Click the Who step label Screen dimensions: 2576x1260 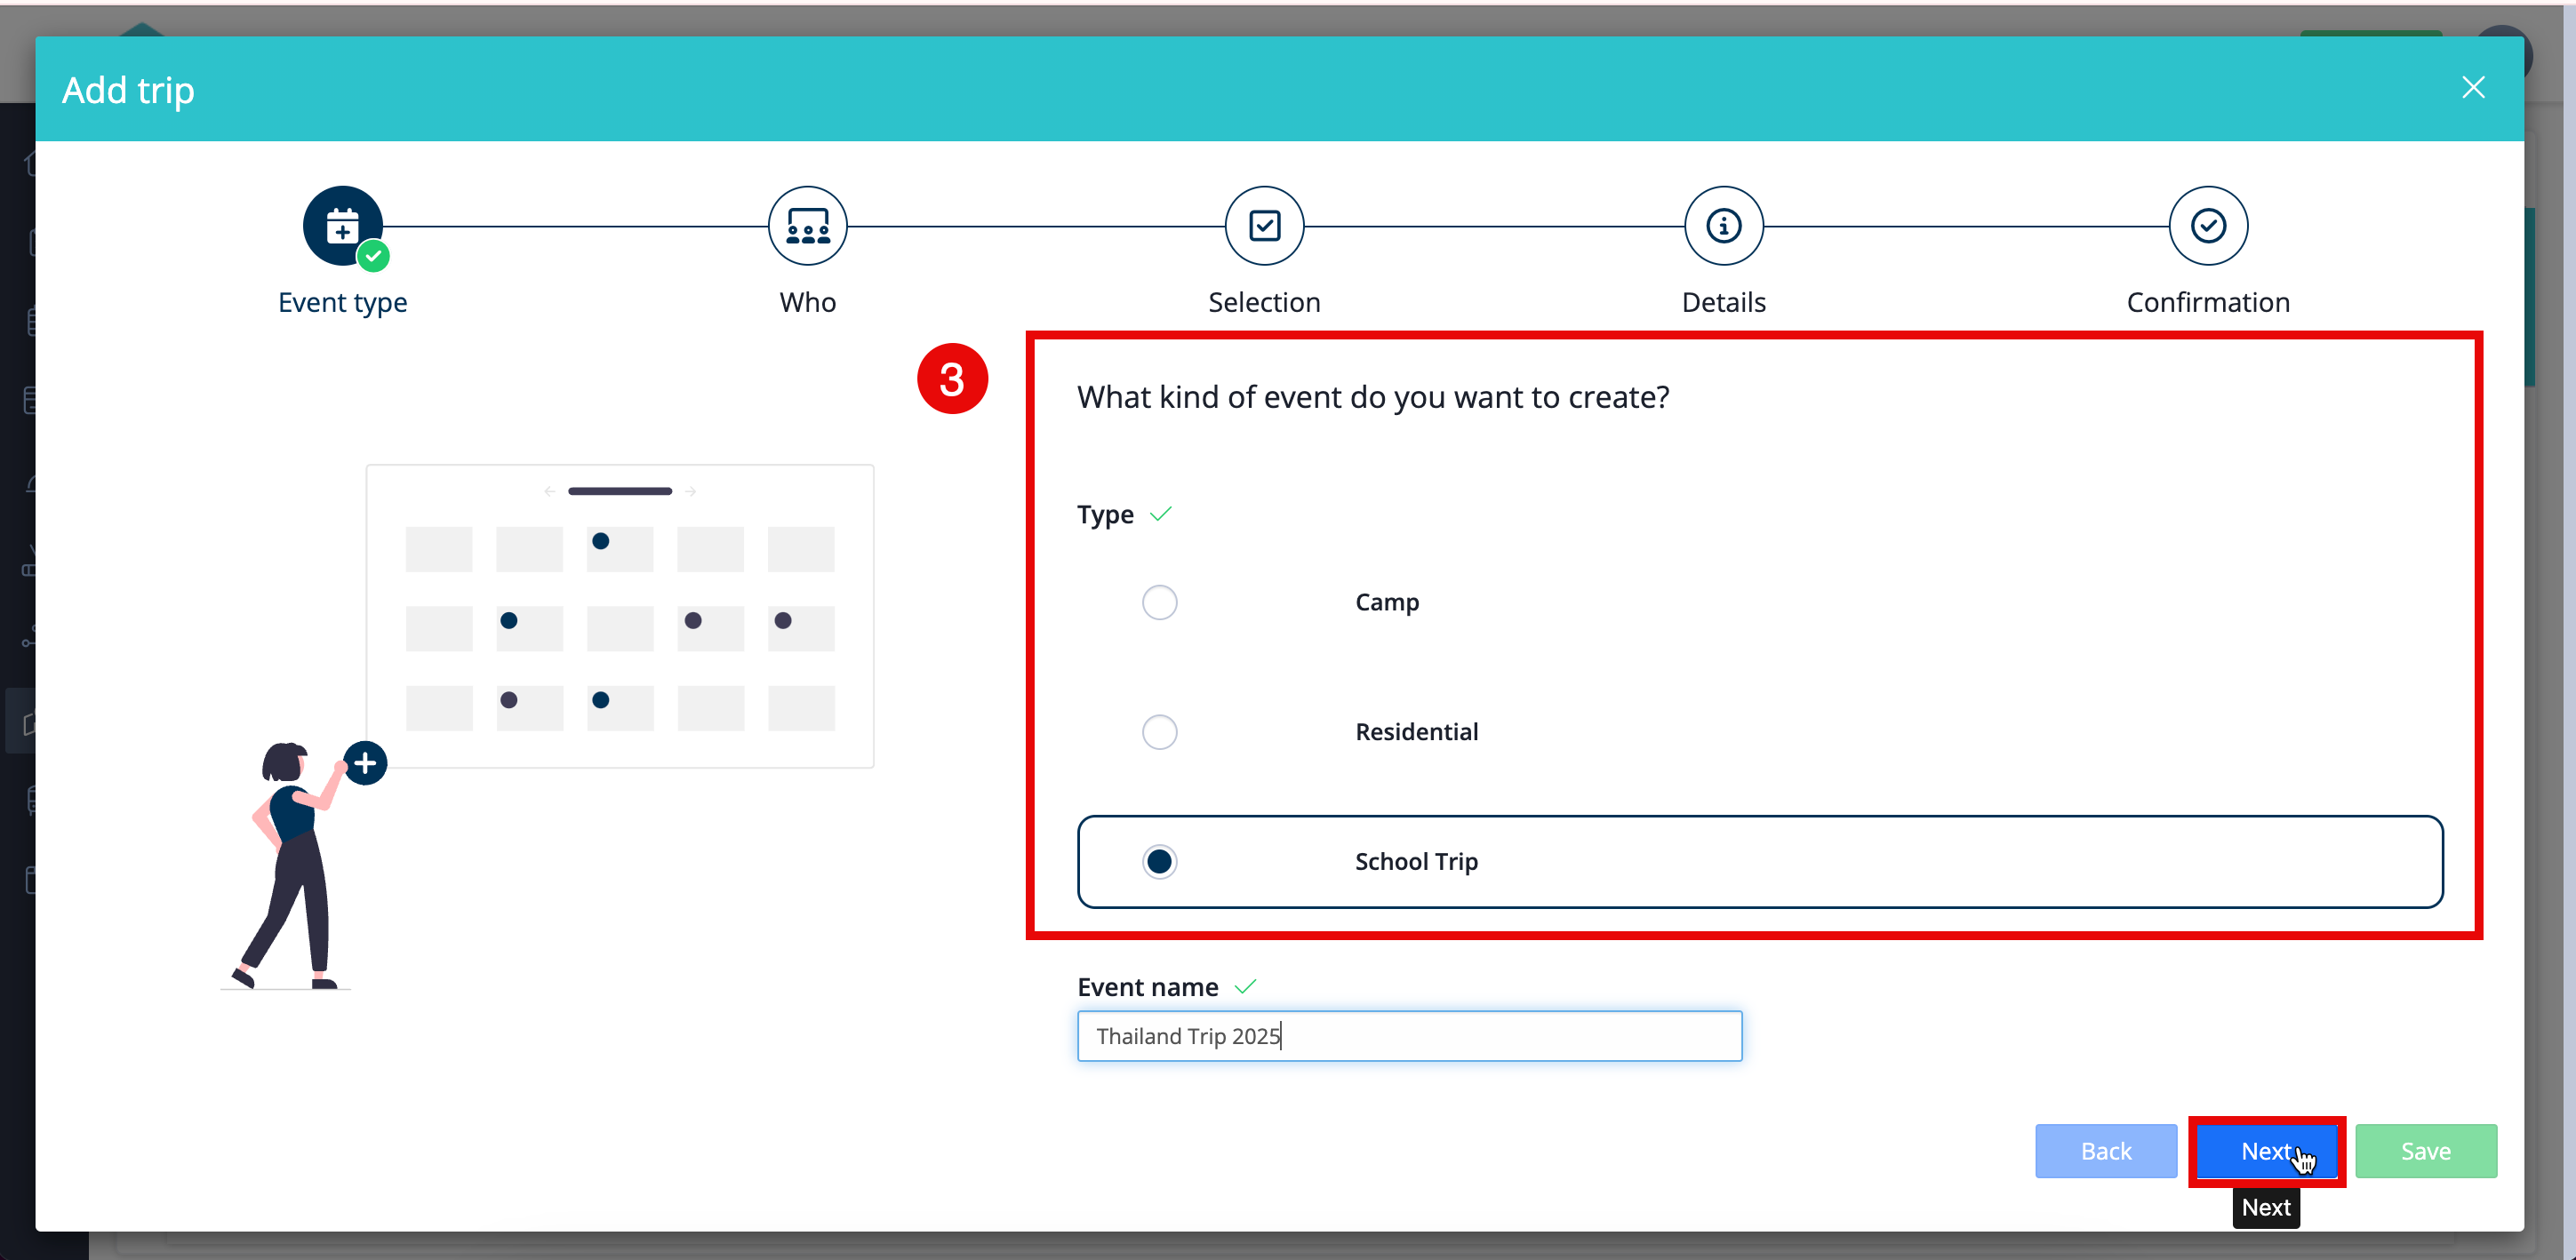click(x=807, y=302)
